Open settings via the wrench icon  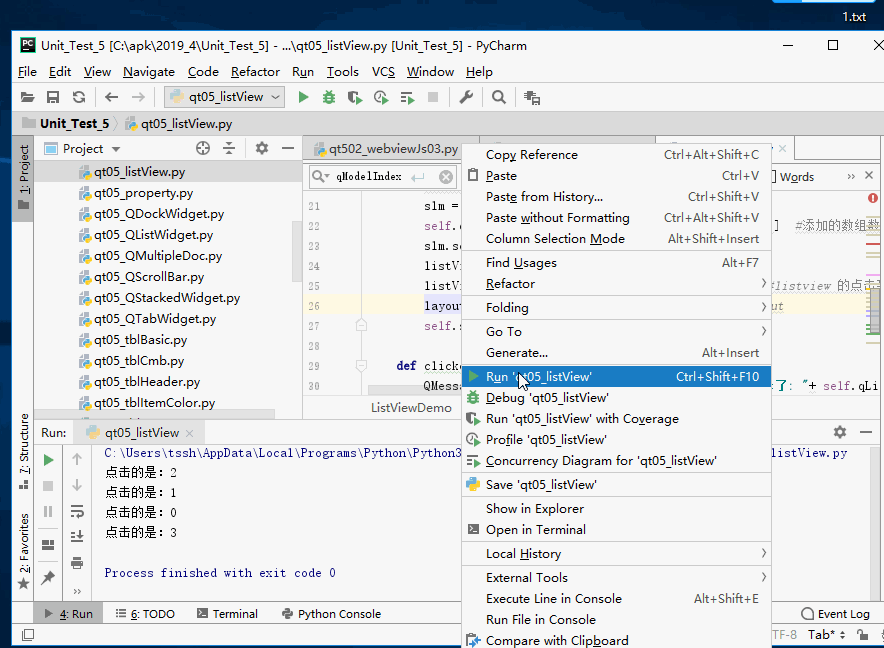pyautogui.click(x=466, y=97)
